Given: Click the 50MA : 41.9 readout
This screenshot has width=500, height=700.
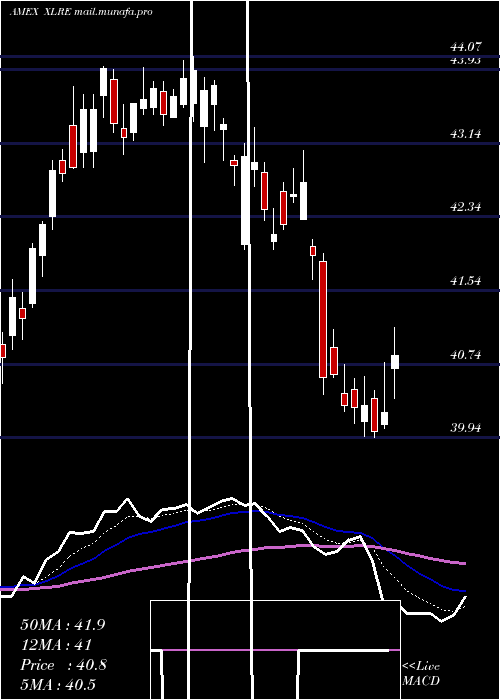Looking at the screenshot, I should coord(63,625).
